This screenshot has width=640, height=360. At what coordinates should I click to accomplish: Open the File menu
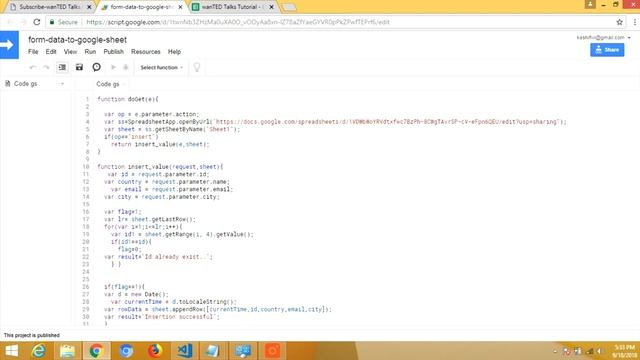[x=33, y=52]
